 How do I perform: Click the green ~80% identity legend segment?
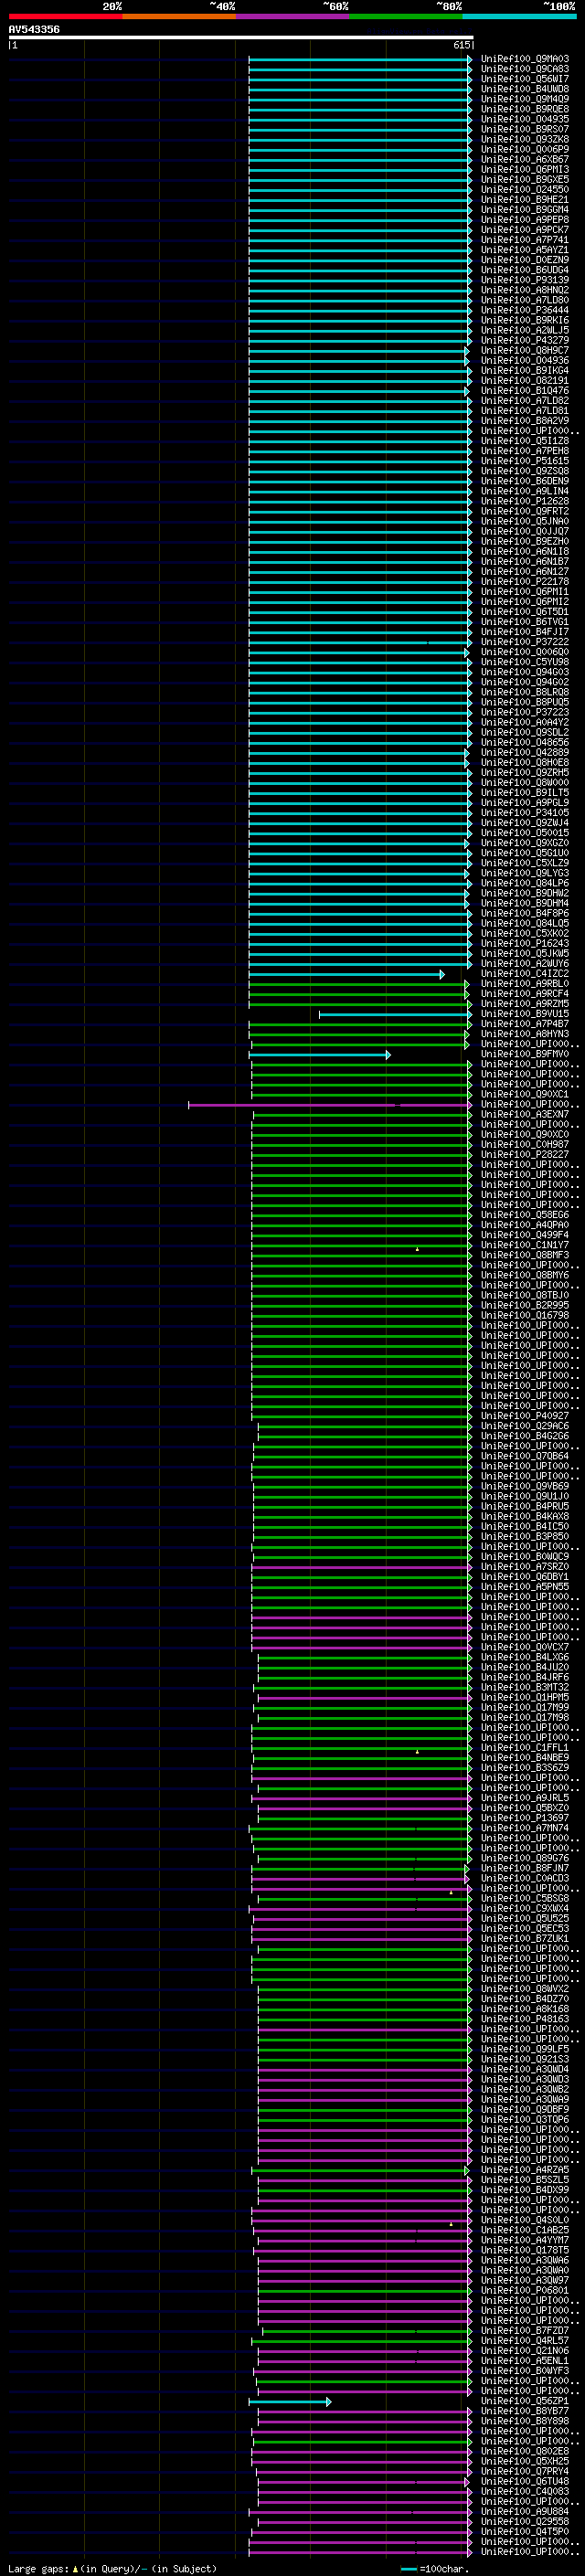(406, 16)
